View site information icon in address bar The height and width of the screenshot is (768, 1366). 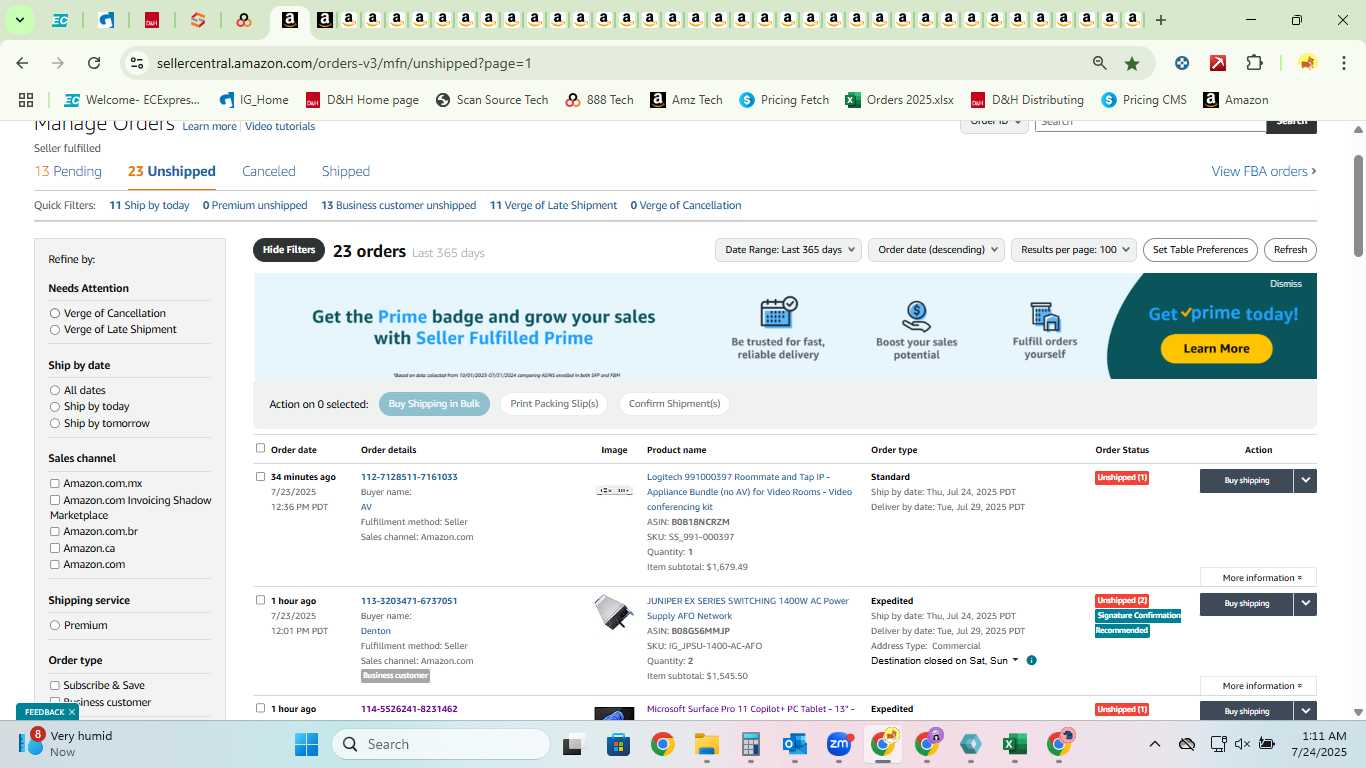pyautogui.click(x=136, y=63)
